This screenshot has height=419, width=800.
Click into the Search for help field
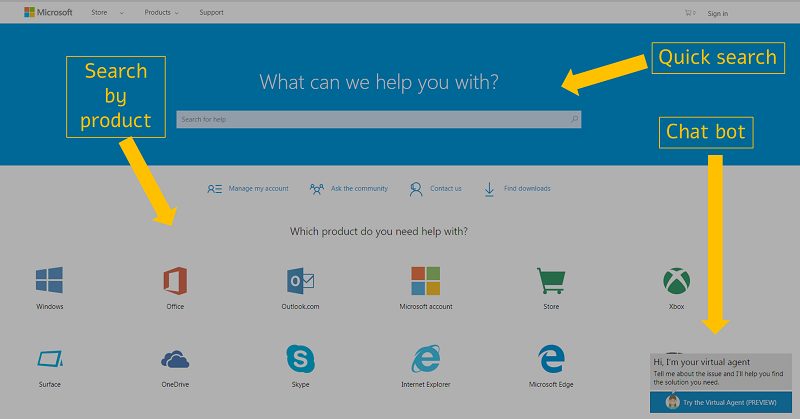[379, 119]
